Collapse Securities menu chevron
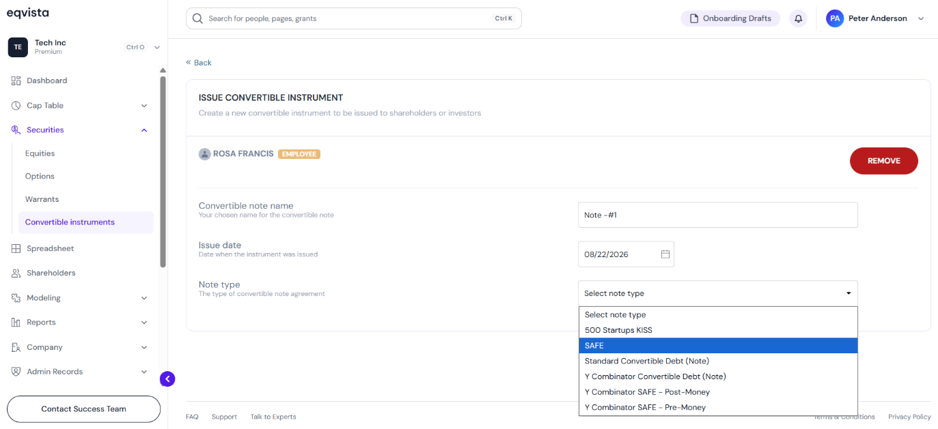Viewport: 938px width, 429px height. point(144,130)
